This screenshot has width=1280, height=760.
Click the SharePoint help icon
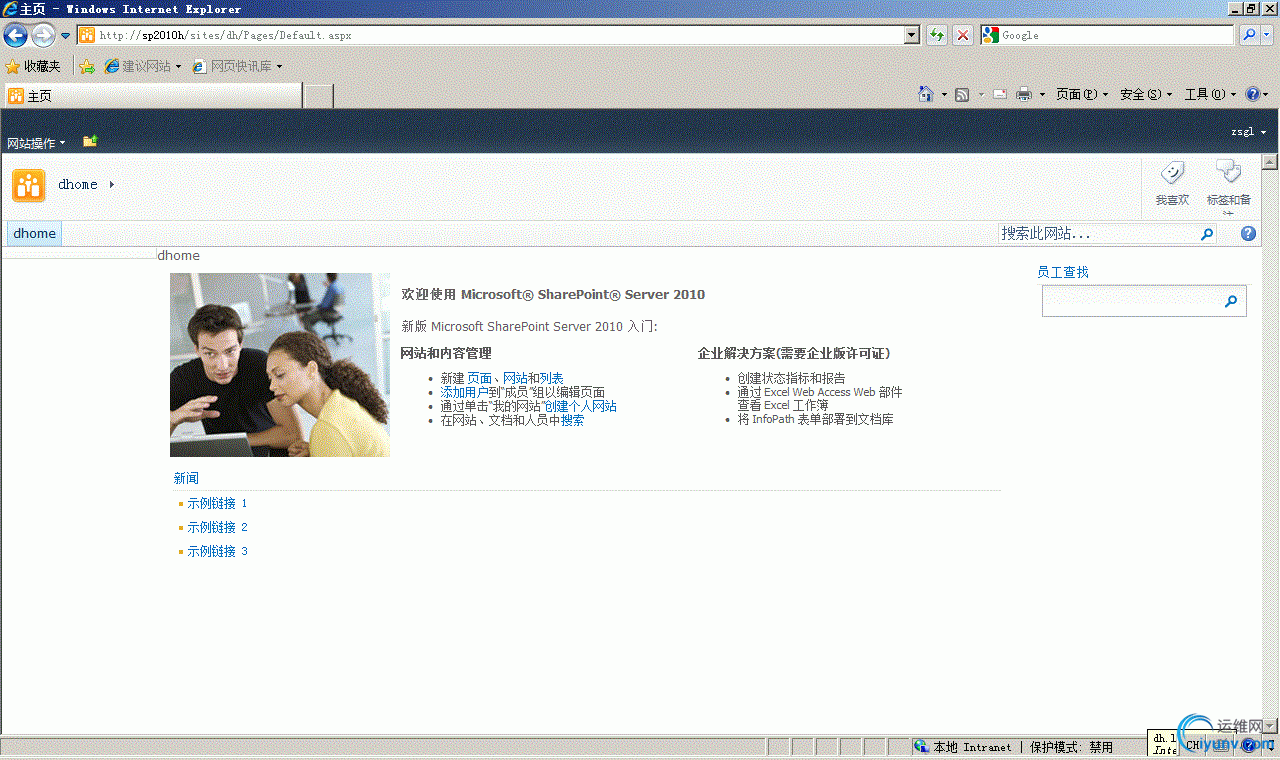(x=1248, y=234)
